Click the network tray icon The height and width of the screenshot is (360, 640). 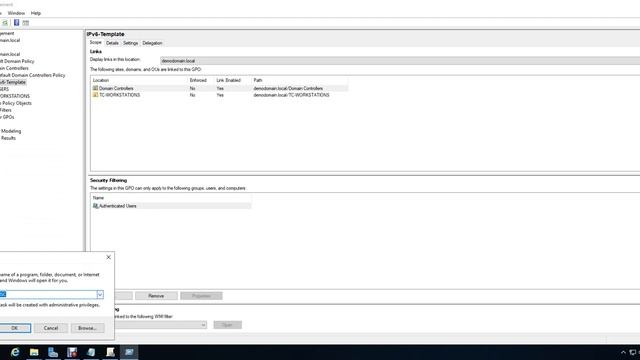(633, 352)
